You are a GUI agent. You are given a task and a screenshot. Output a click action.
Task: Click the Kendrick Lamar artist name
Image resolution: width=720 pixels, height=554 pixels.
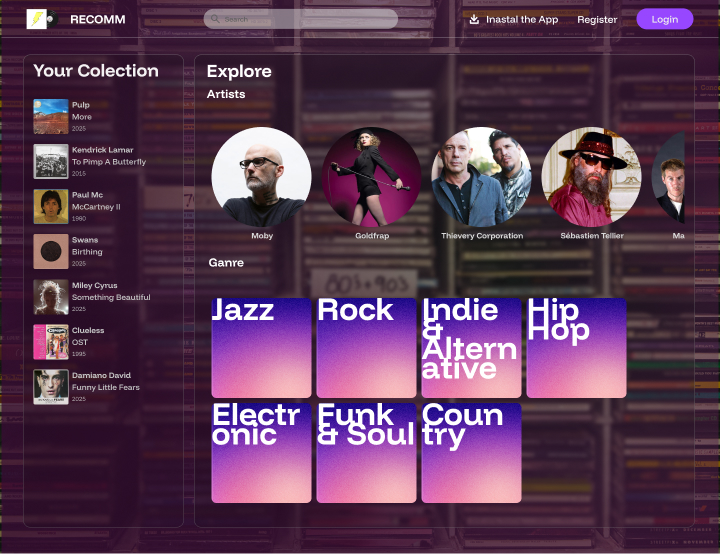102,150
